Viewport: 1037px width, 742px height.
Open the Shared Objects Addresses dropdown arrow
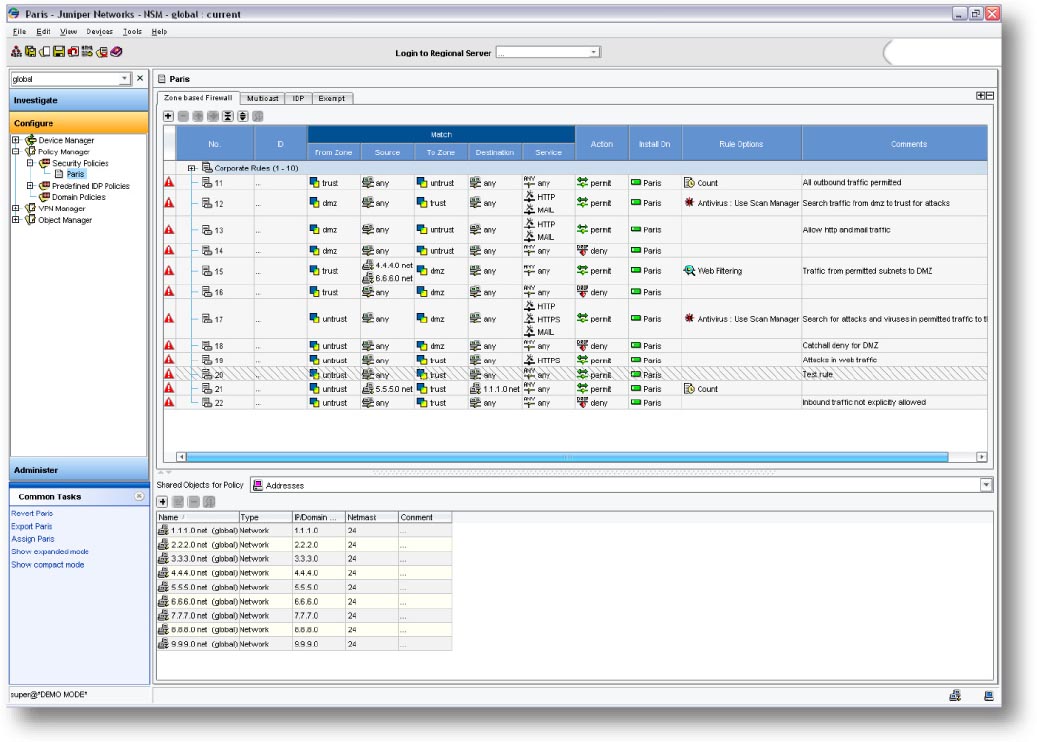click(x=986, y=485)
